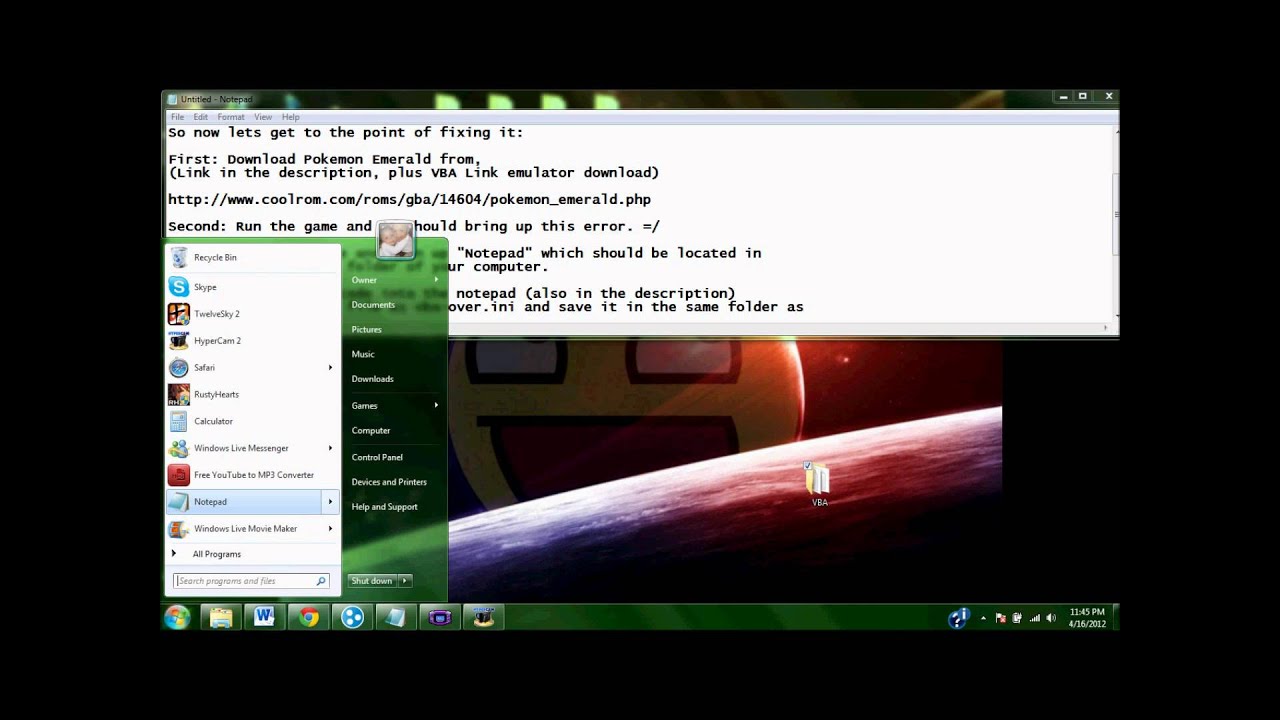Open the volume speaker tray icon
The image size is (1280, 720).
tap(1050, 618)
